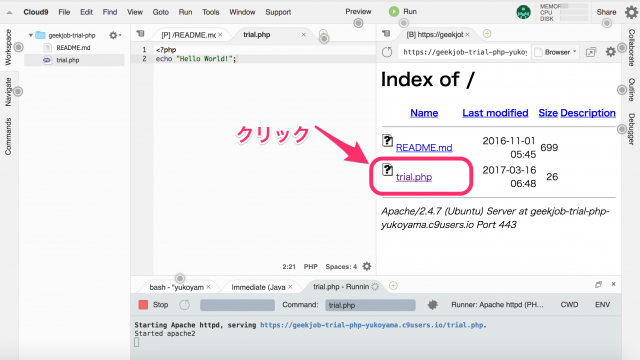This screenshot has height=360, width=640.
Task: Open the Outline side panel
Action: pyautogui.click(x=631, y=90)
